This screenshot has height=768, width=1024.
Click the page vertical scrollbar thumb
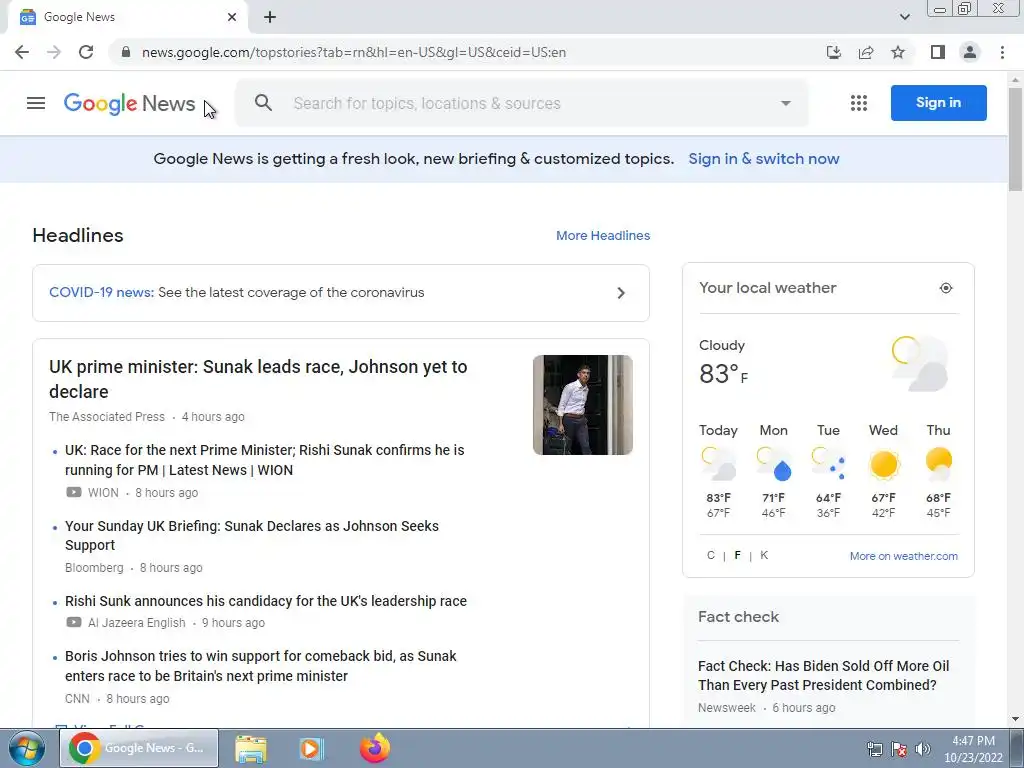click(x=1015, y=138)
